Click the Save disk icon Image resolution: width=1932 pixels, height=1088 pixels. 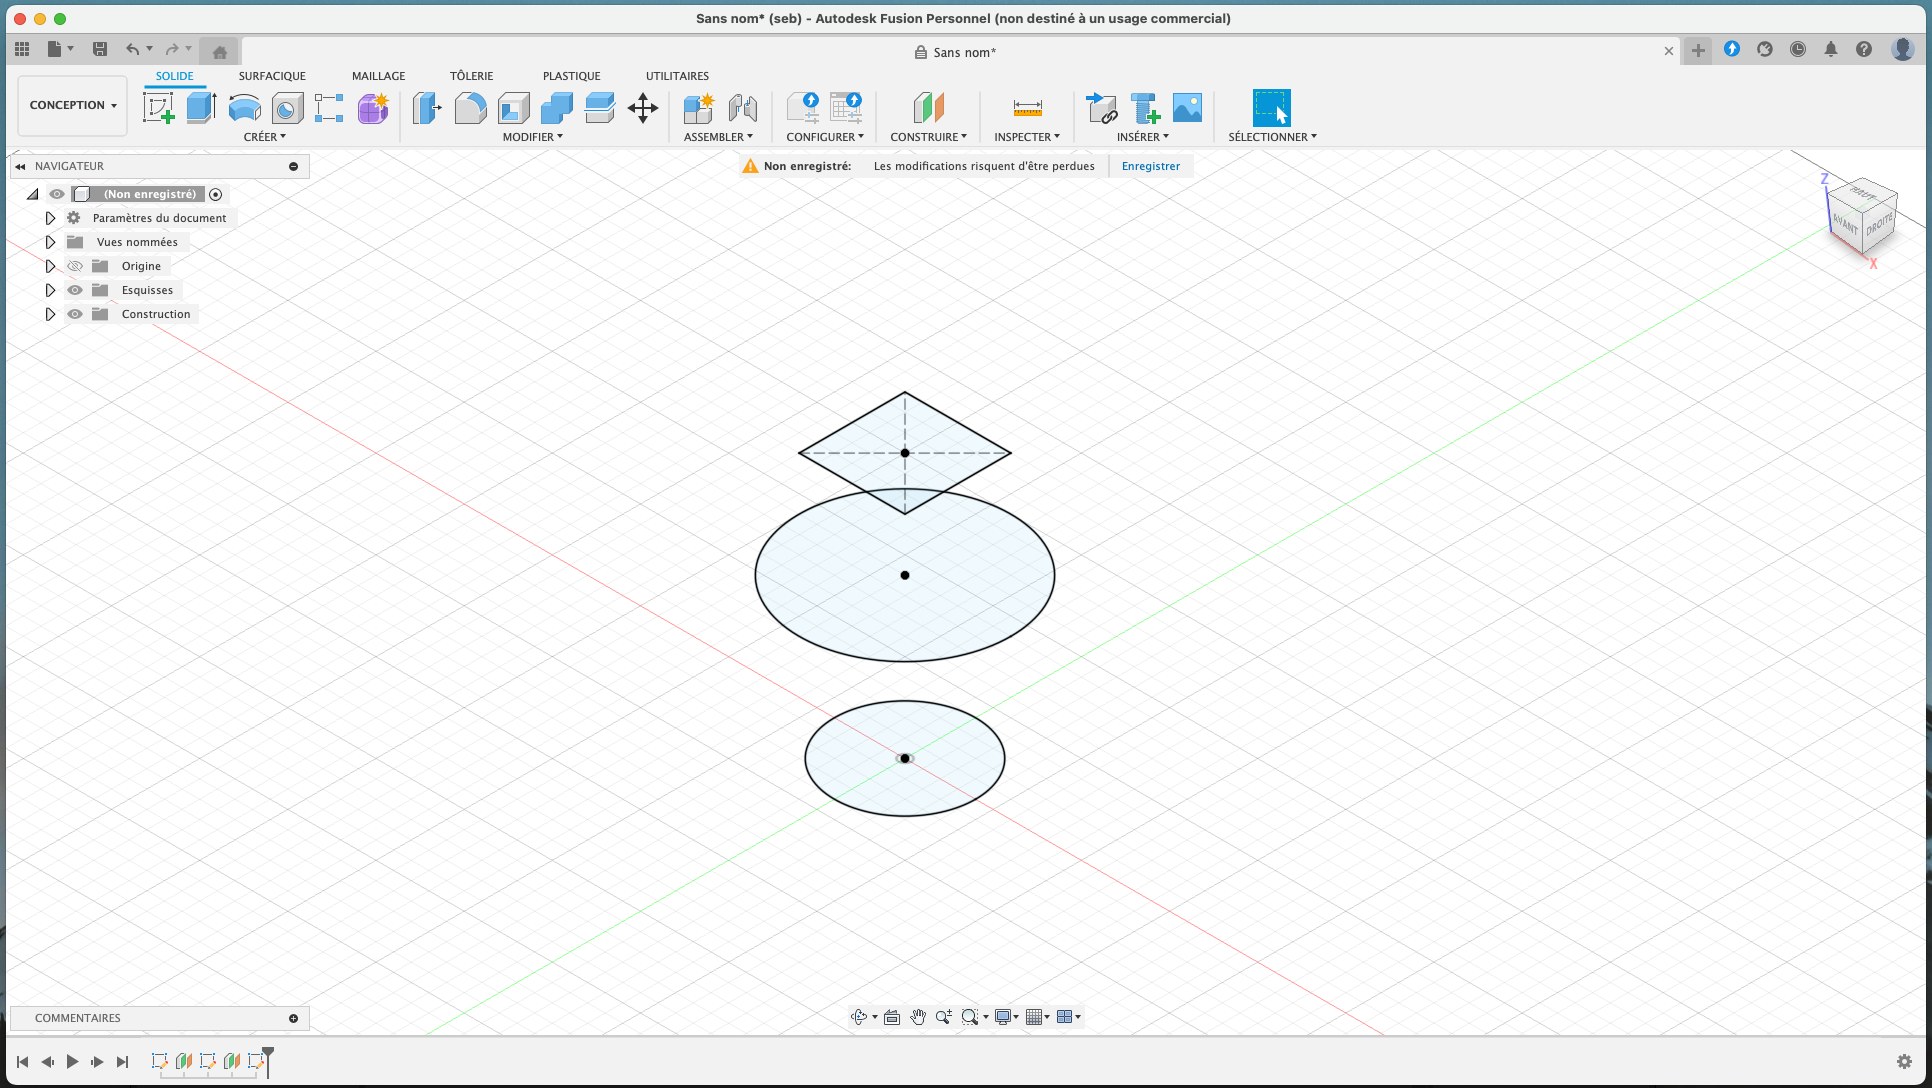coord(100,49)
